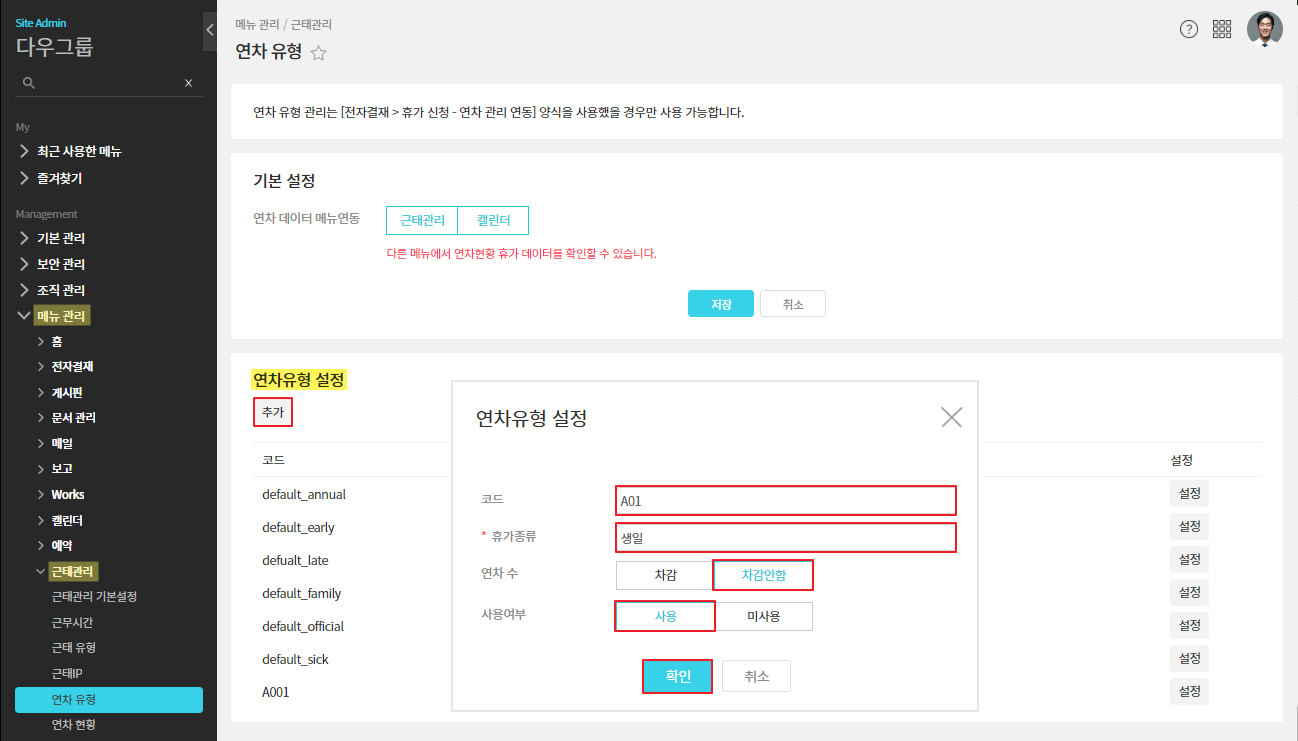Click the sidebar search magnifier icon
This screenshot has width=1298, height=741.
(29, 83)
